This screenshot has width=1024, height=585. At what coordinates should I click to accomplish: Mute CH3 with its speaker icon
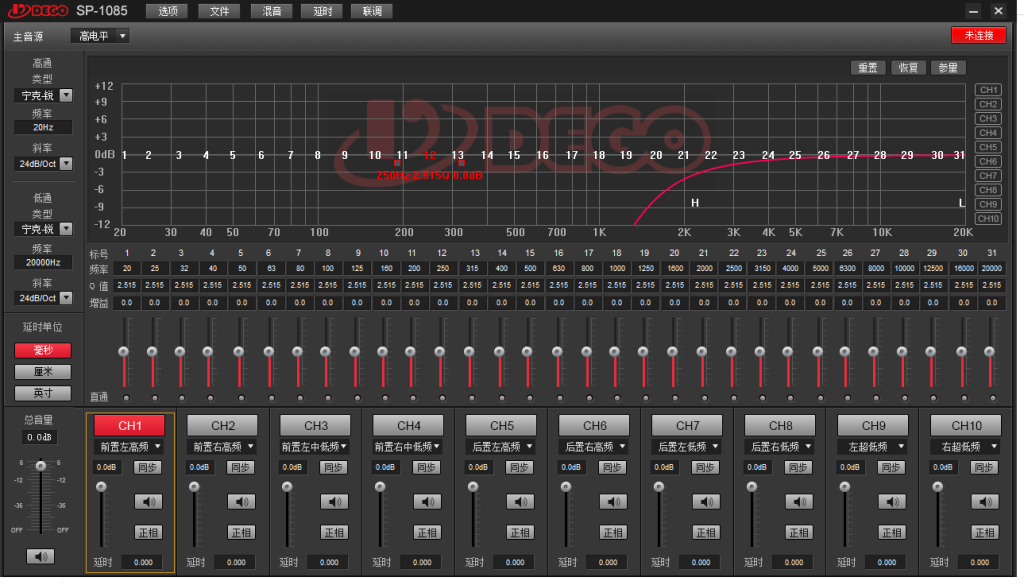click(x=334, y=501)
